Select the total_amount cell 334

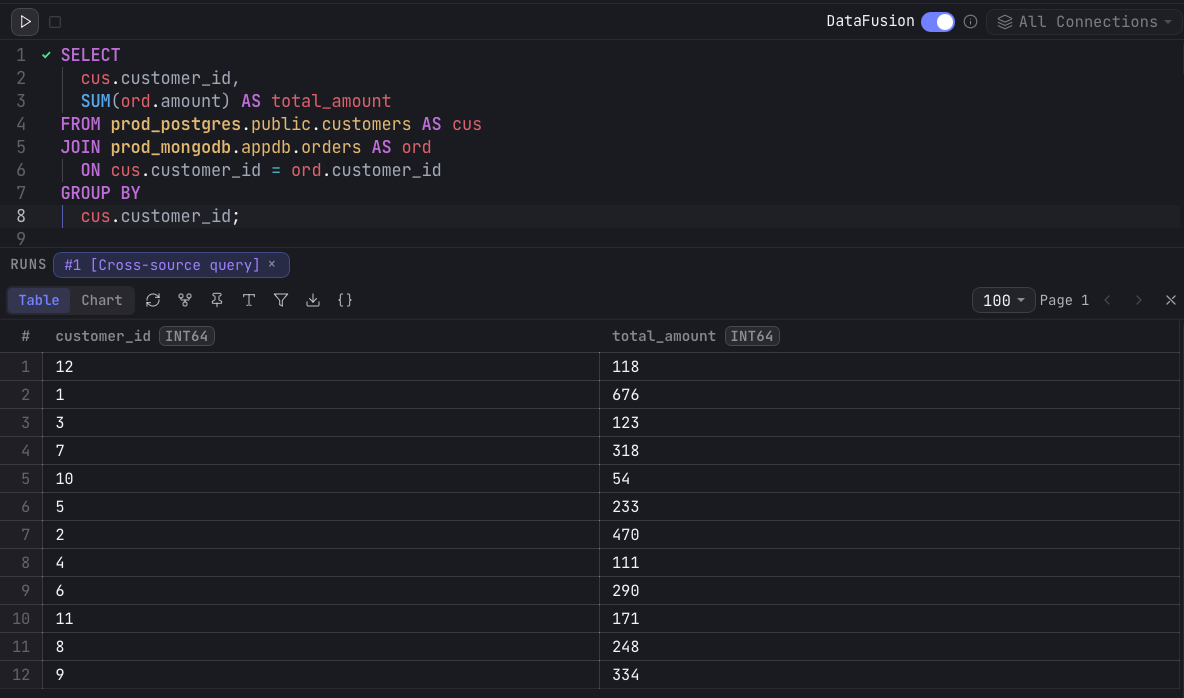890,674
